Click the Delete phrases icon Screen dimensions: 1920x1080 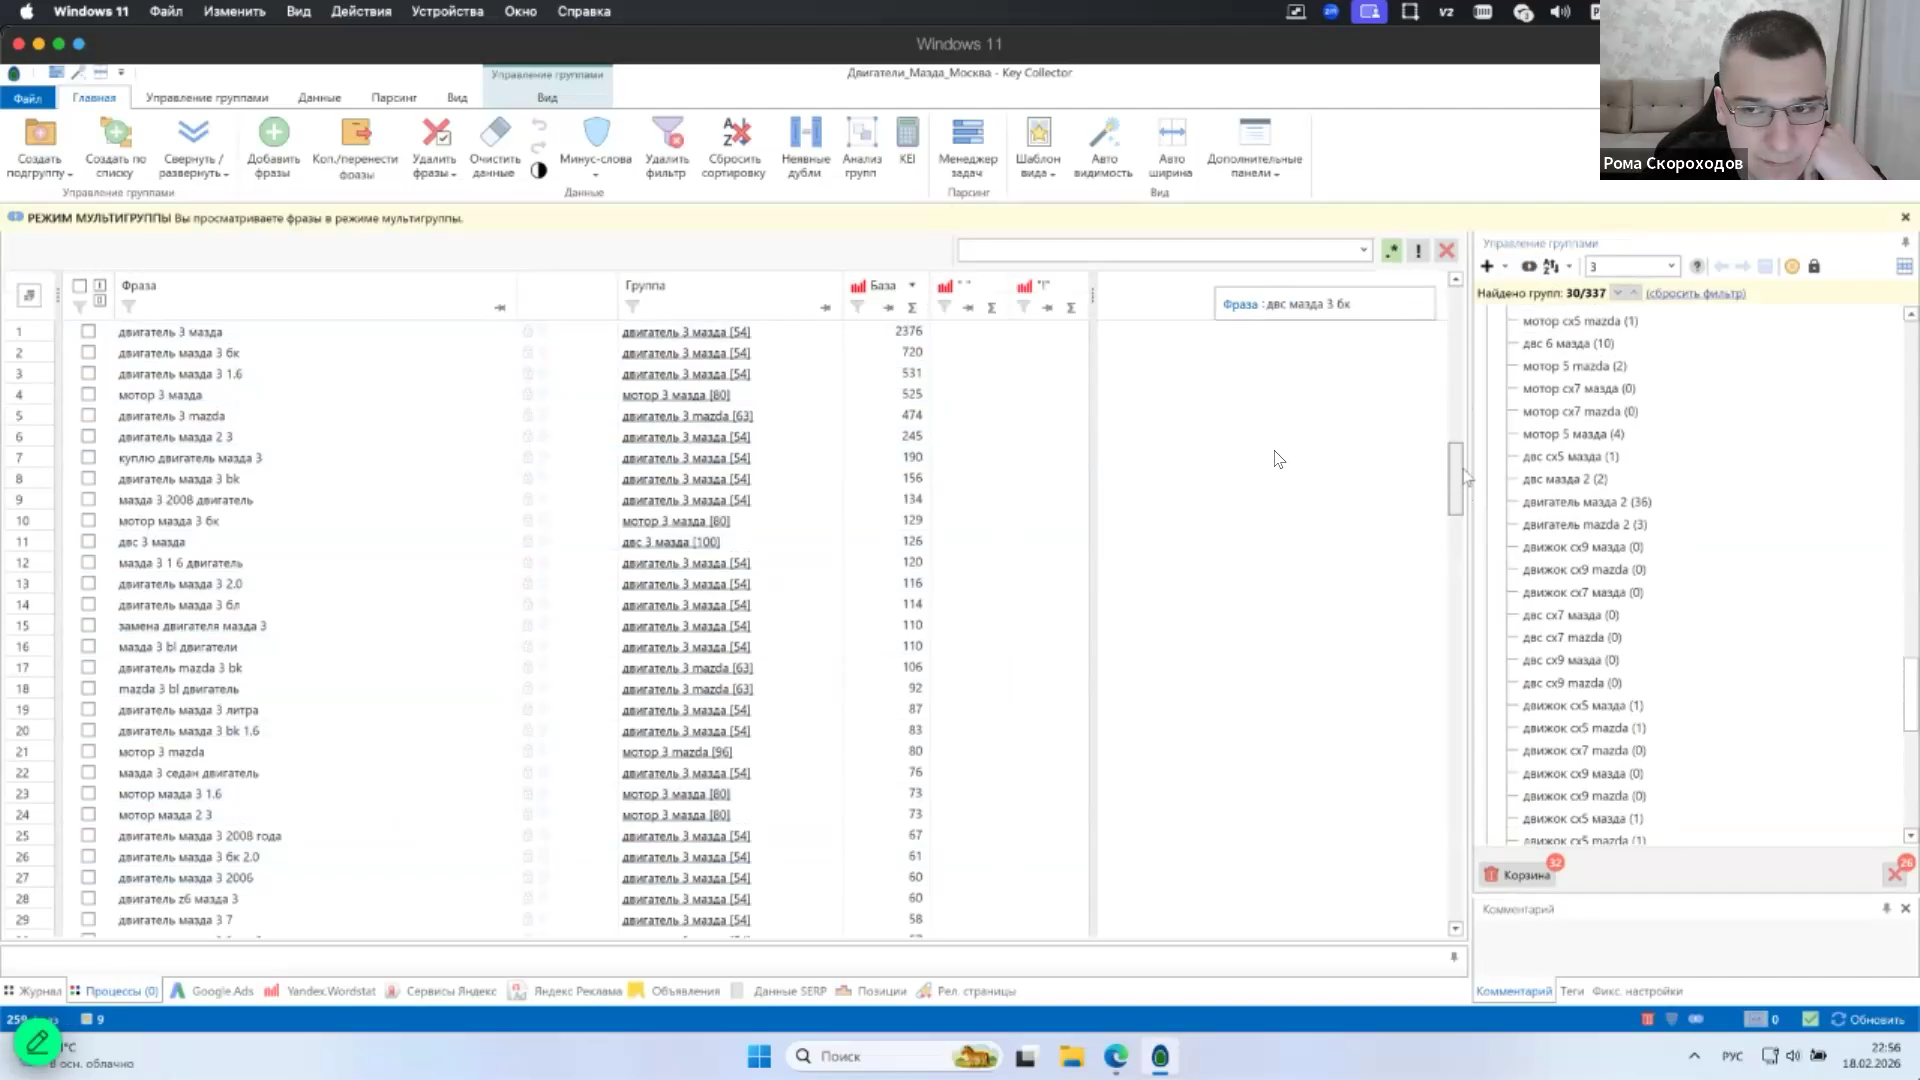coord(435,132)
